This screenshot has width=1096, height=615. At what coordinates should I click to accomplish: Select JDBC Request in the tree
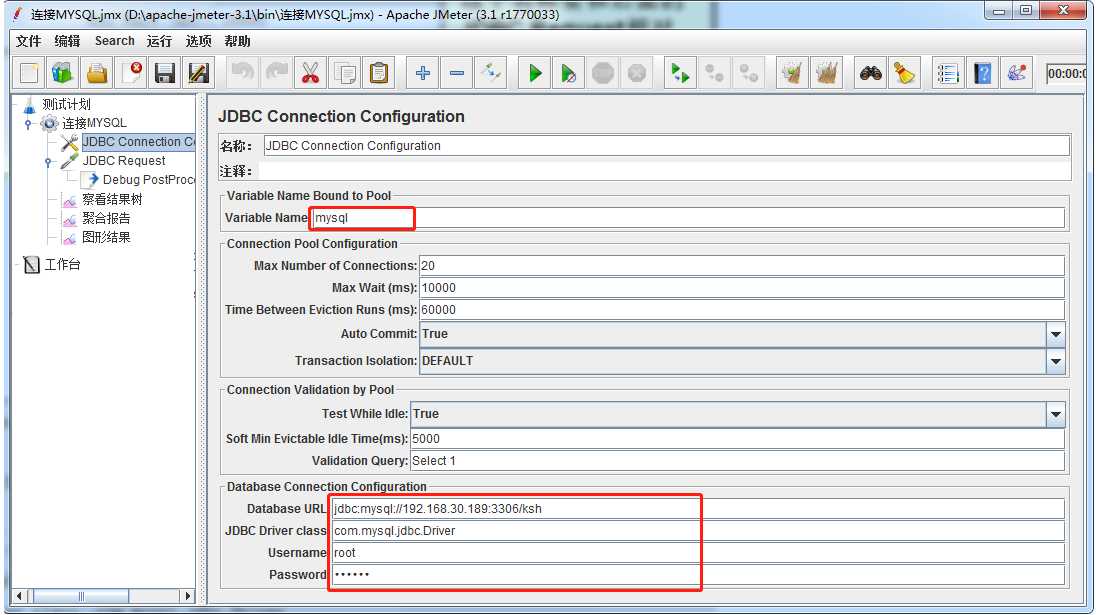pyautogui.click(x=124, y=161)
